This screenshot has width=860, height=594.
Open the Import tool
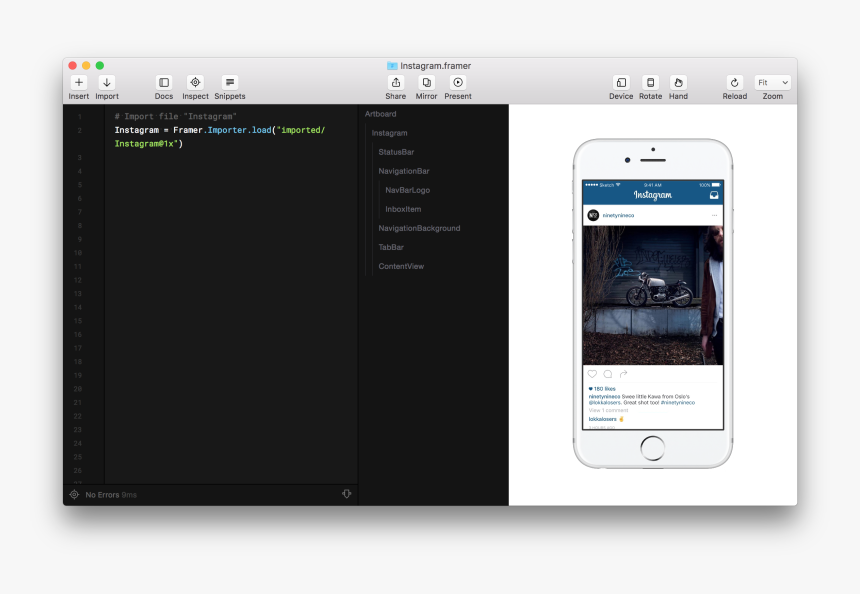(107, 83)
